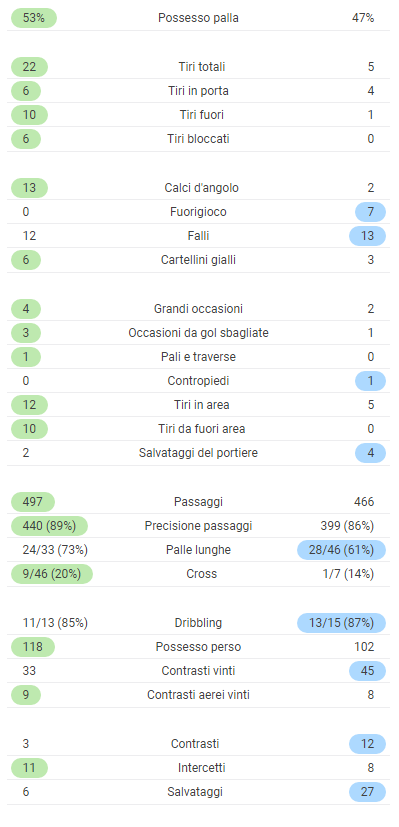
Task: Click the blue 1 Contropiedi badge
Action: pos(371,381)
